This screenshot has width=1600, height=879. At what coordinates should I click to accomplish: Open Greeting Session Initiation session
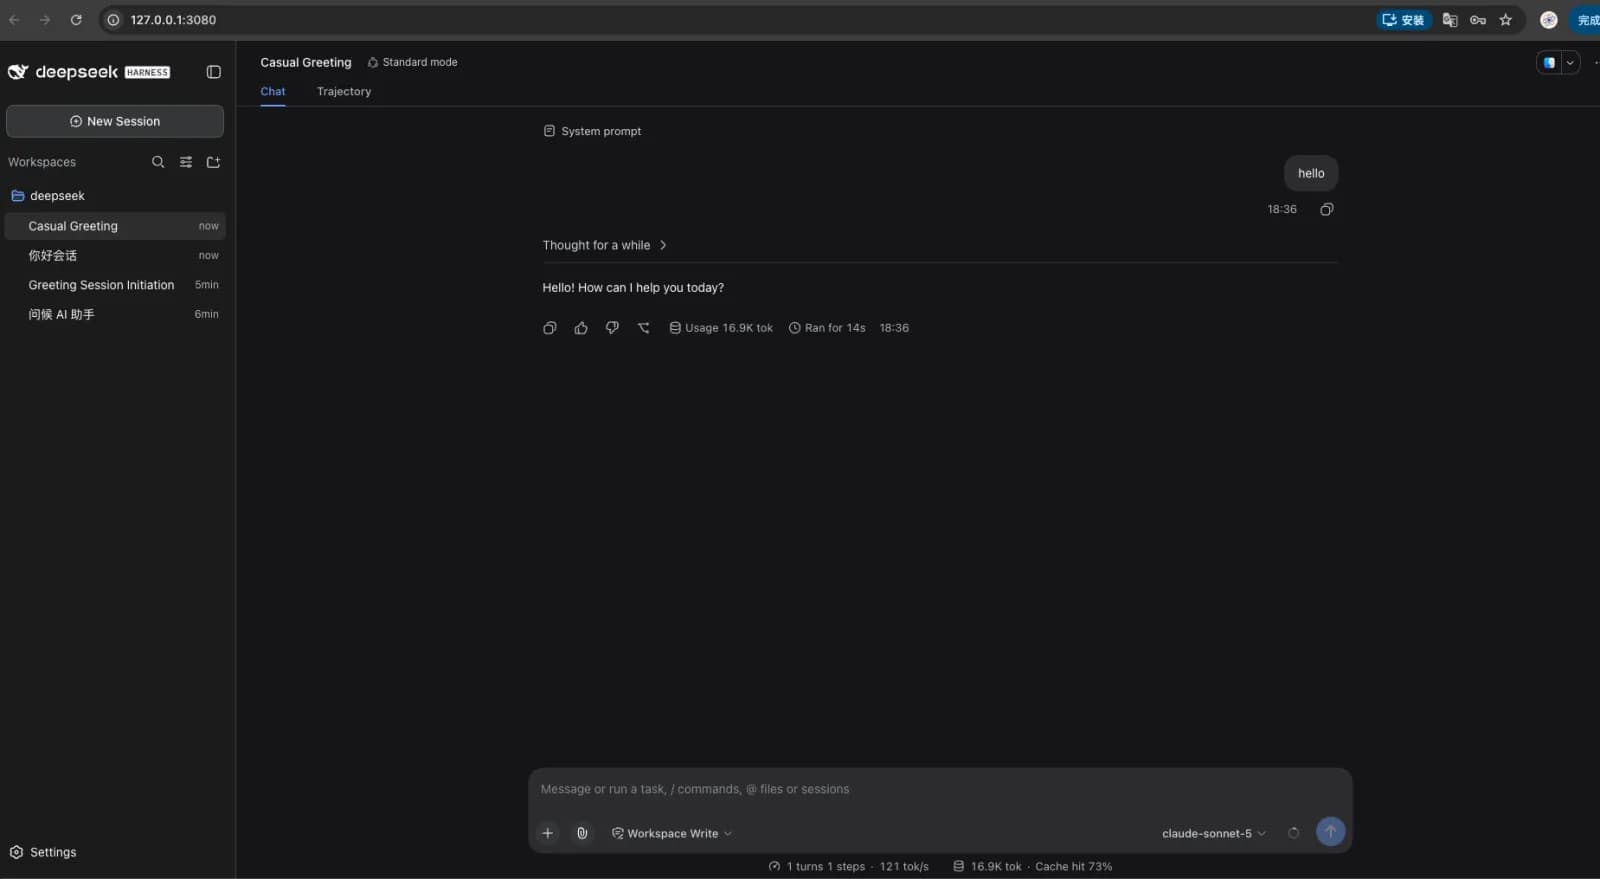[115, 285]
